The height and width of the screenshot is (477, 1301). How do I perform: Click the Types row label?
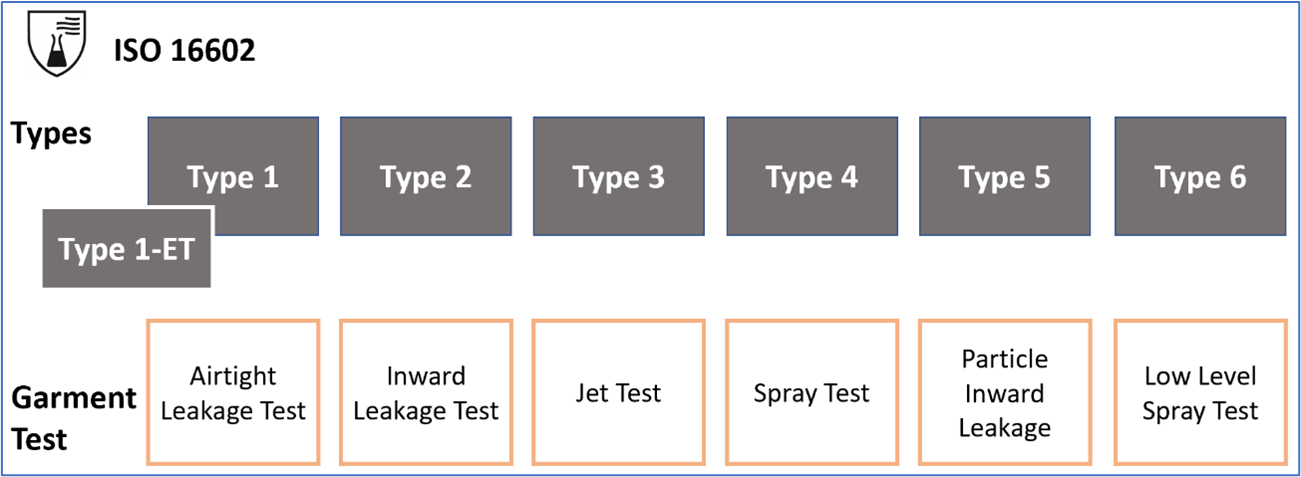[51, 133]
